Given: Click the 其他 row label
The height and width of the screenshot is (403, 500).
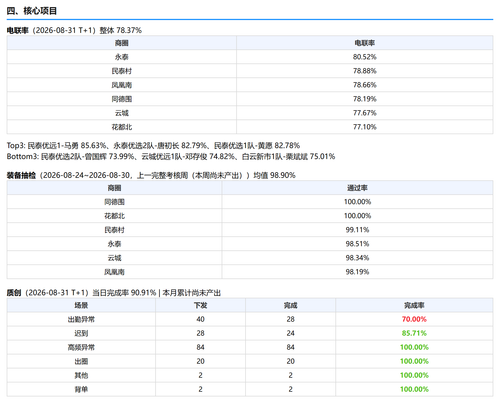Looking at the screenshot, I should (x=81, y=375).
